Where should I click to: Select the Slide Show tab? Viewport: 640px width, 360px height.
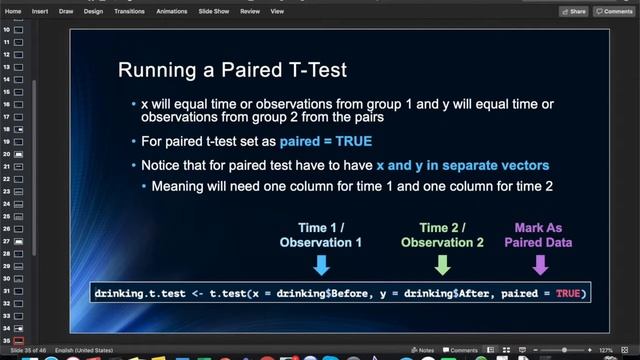[214, 11]
